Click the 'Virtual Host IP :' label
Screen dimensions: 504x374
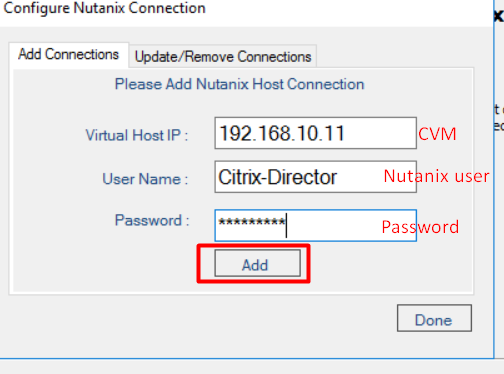pos(137,135)
